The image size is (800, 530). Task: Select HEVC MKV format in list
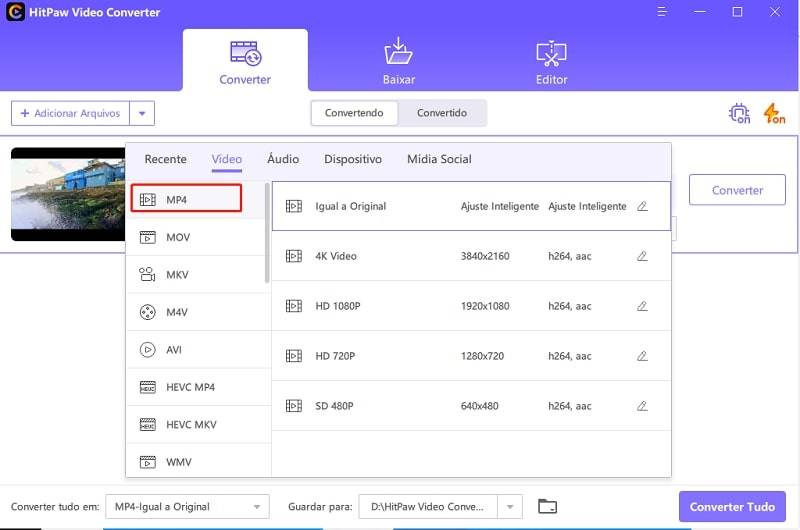click(x=196, y=424)
